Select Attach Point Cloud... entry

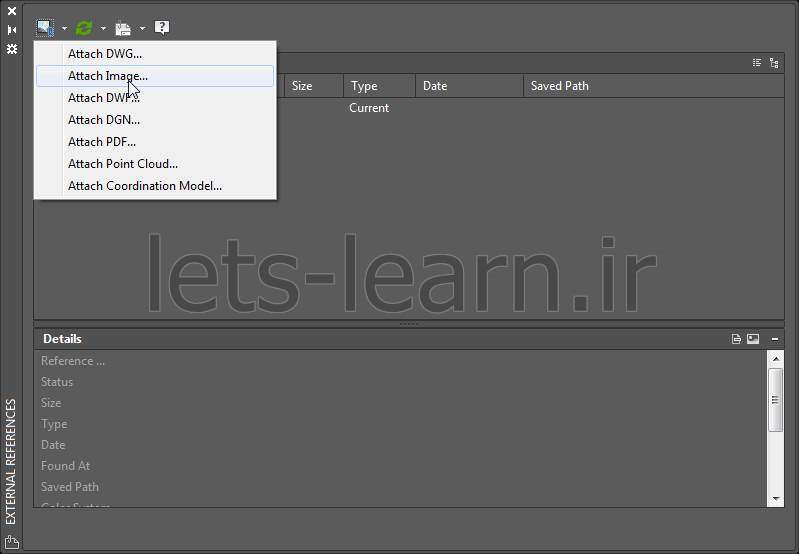tap(155, 163)
